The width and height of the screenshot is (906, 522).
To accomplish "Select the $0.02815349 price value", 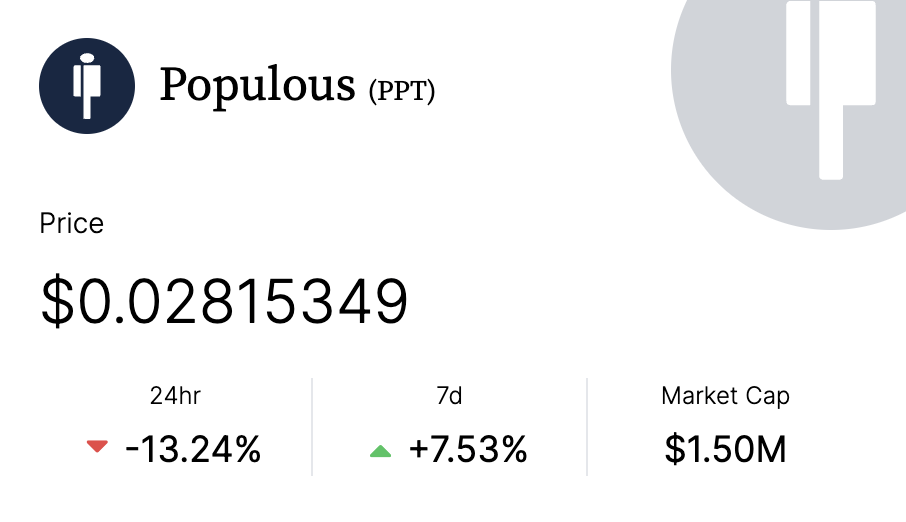I will tap(224, 301).
